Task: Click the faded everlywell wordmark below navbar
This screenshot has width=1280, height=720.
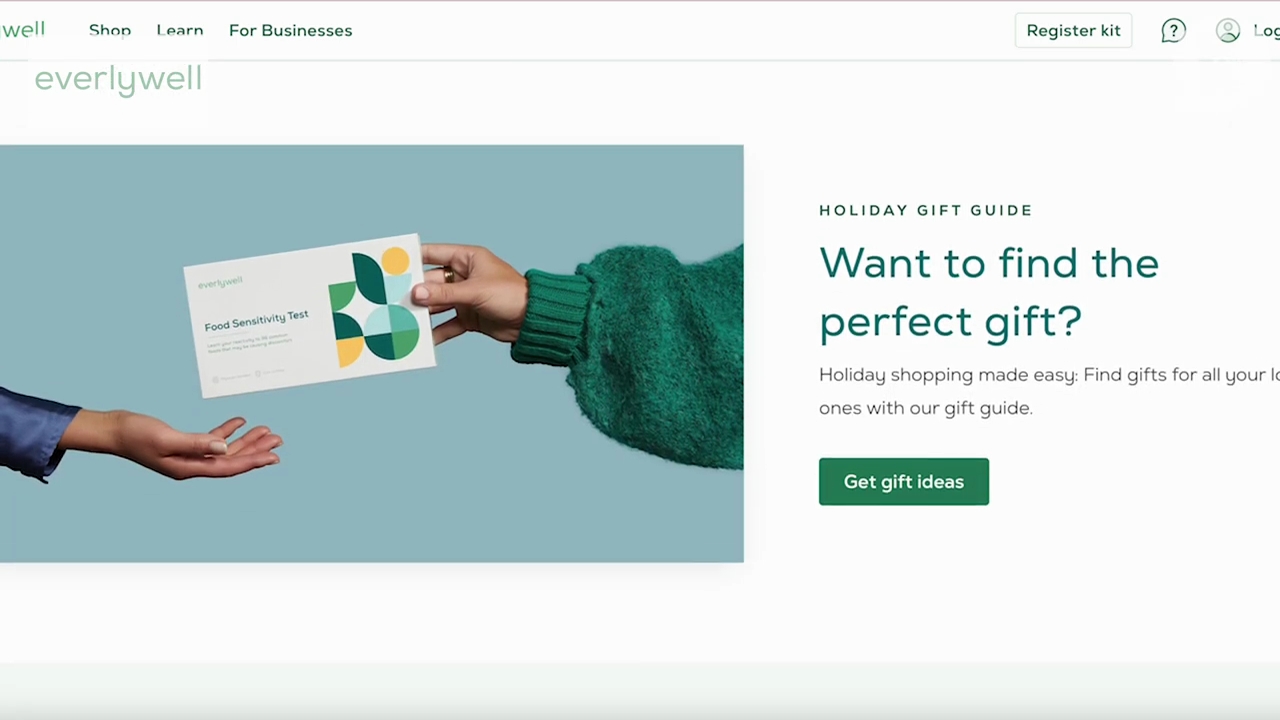Action: point(118,79)
